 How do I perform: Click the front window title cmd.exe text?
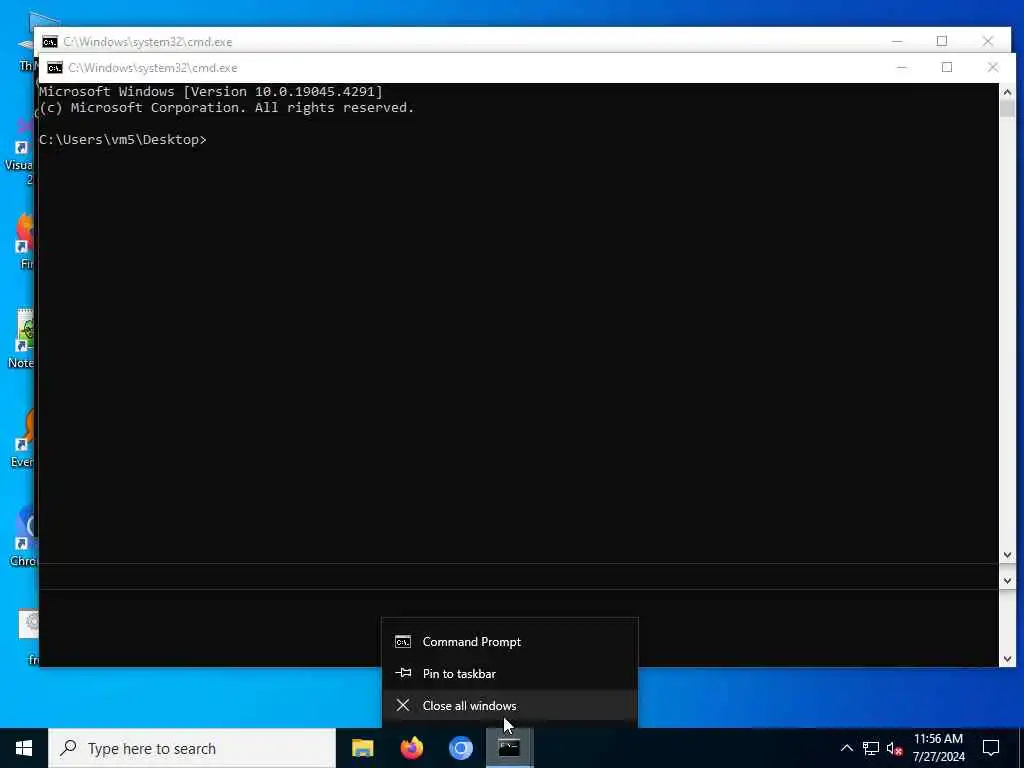click(153, 68)
